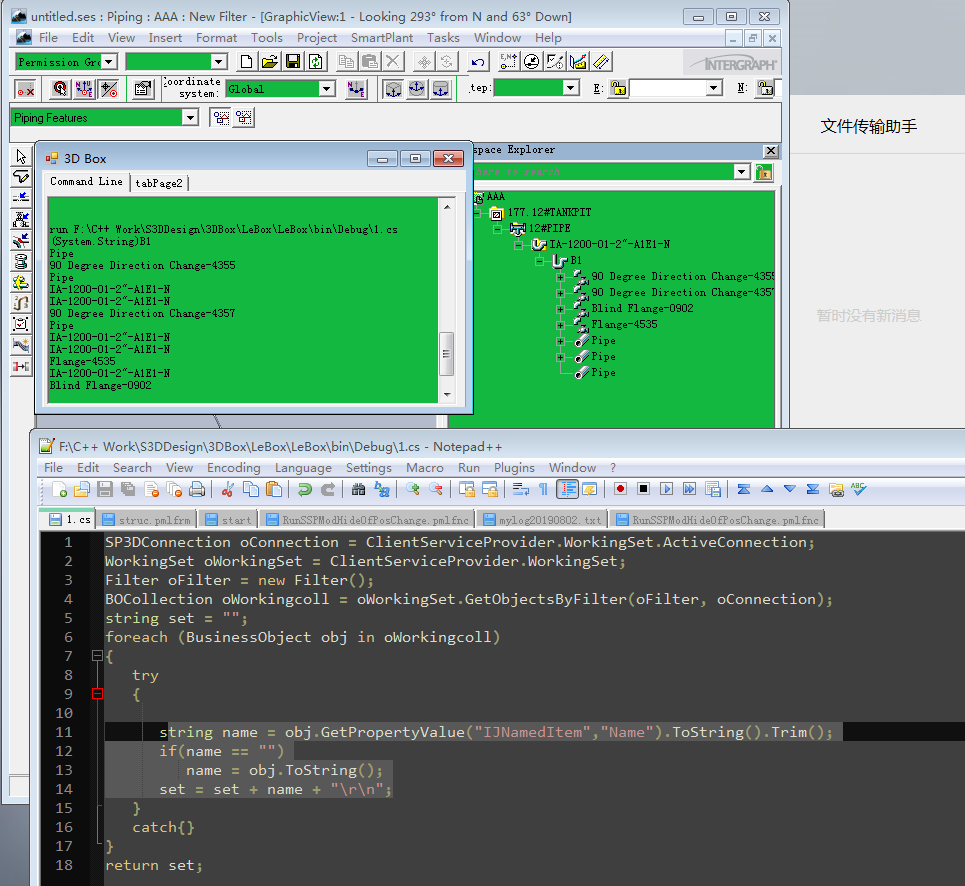Click the Refresh Workspace icon
The height and width of the screenshot is (886, 965).
tap(316, 62)
